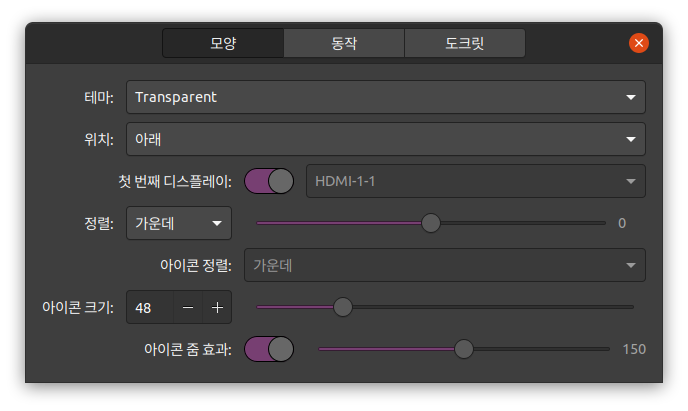Disable the 아이콘 줌 효과 switch
Image resolution: width=688 pixels, height=411 pixels.
coord(269,349)
